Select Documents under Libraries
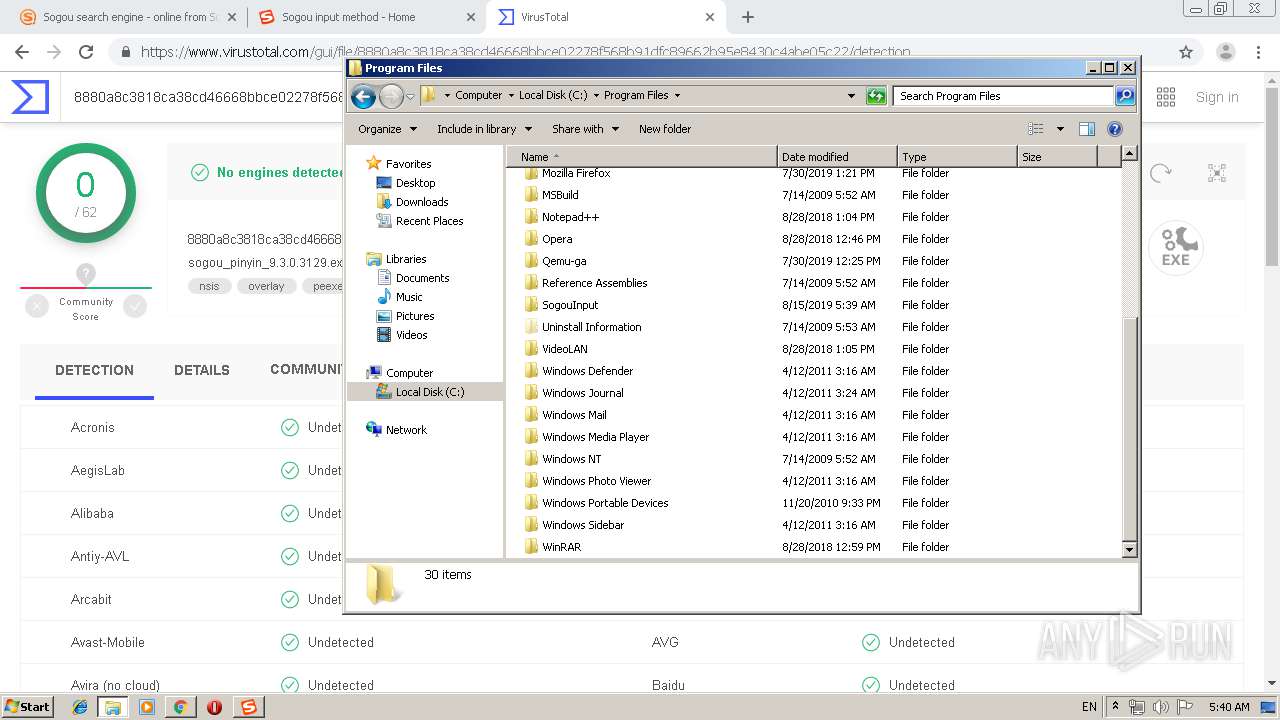This screenshot has width=1280, height=720. point(422,278)
